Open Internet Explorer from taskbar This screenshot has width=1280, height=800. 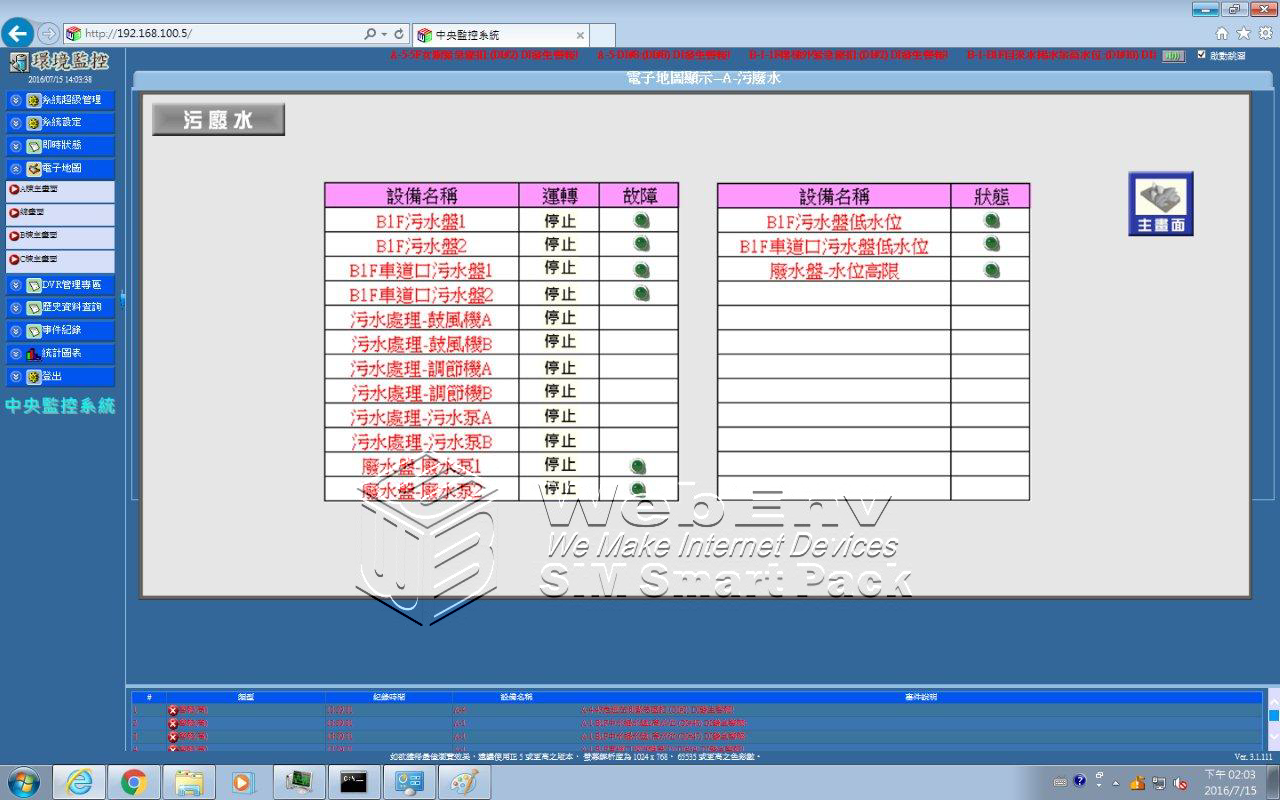pyautogui.click(x=79, y=781)
